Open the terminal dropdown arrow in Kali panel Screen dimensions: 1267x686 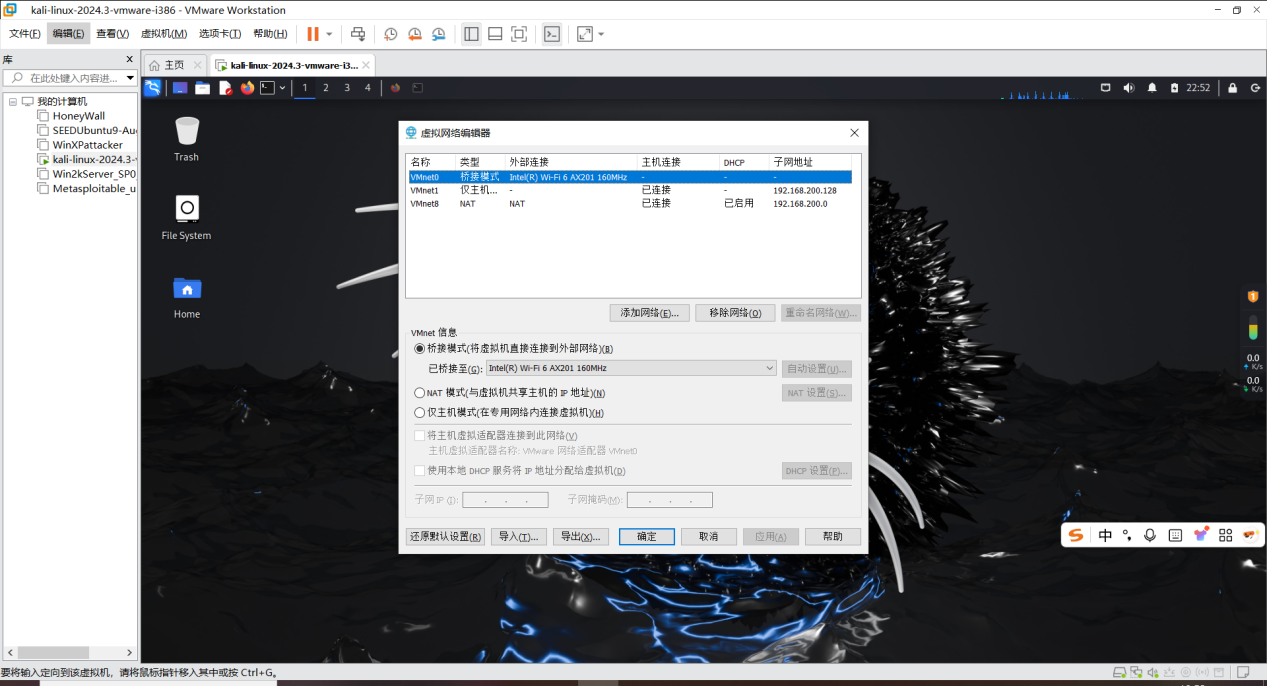(x=283, y=88)
